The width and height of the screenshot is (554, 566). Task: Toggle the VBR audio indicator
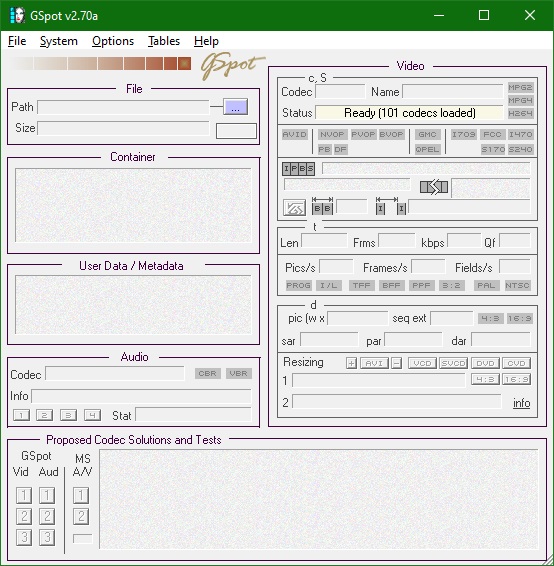(239, 373)
